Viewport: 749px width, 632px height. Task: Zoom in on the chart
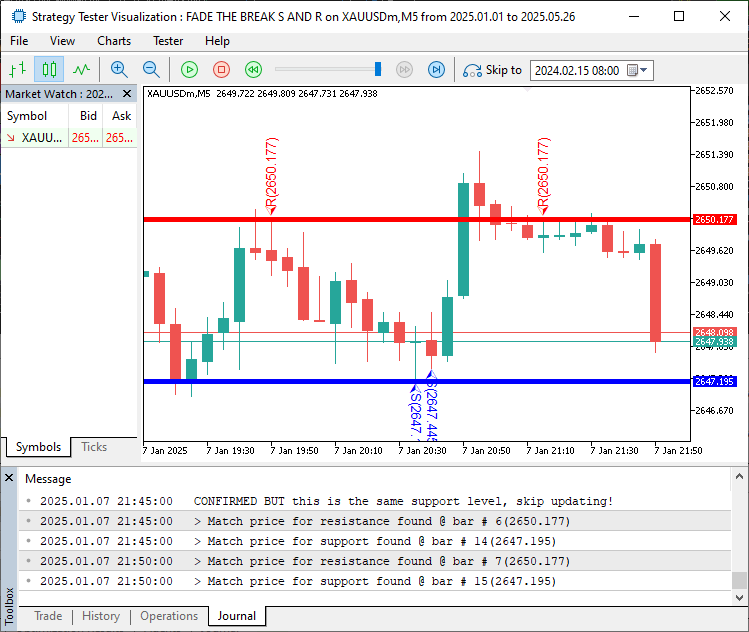point(119,70)
